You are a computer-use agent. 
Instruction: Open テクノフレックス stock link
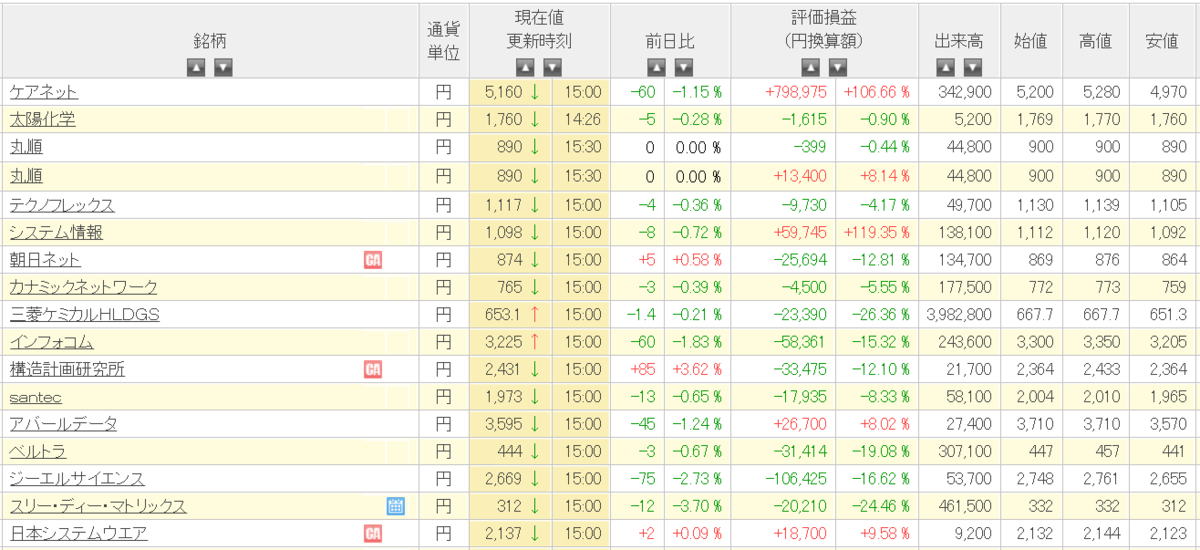coord(62,205)
